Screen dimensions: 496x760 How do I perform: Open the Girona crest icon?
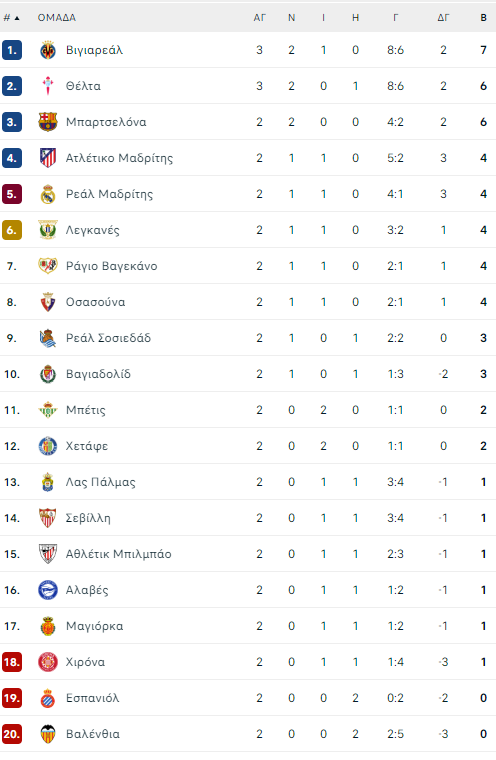[48, 662]
